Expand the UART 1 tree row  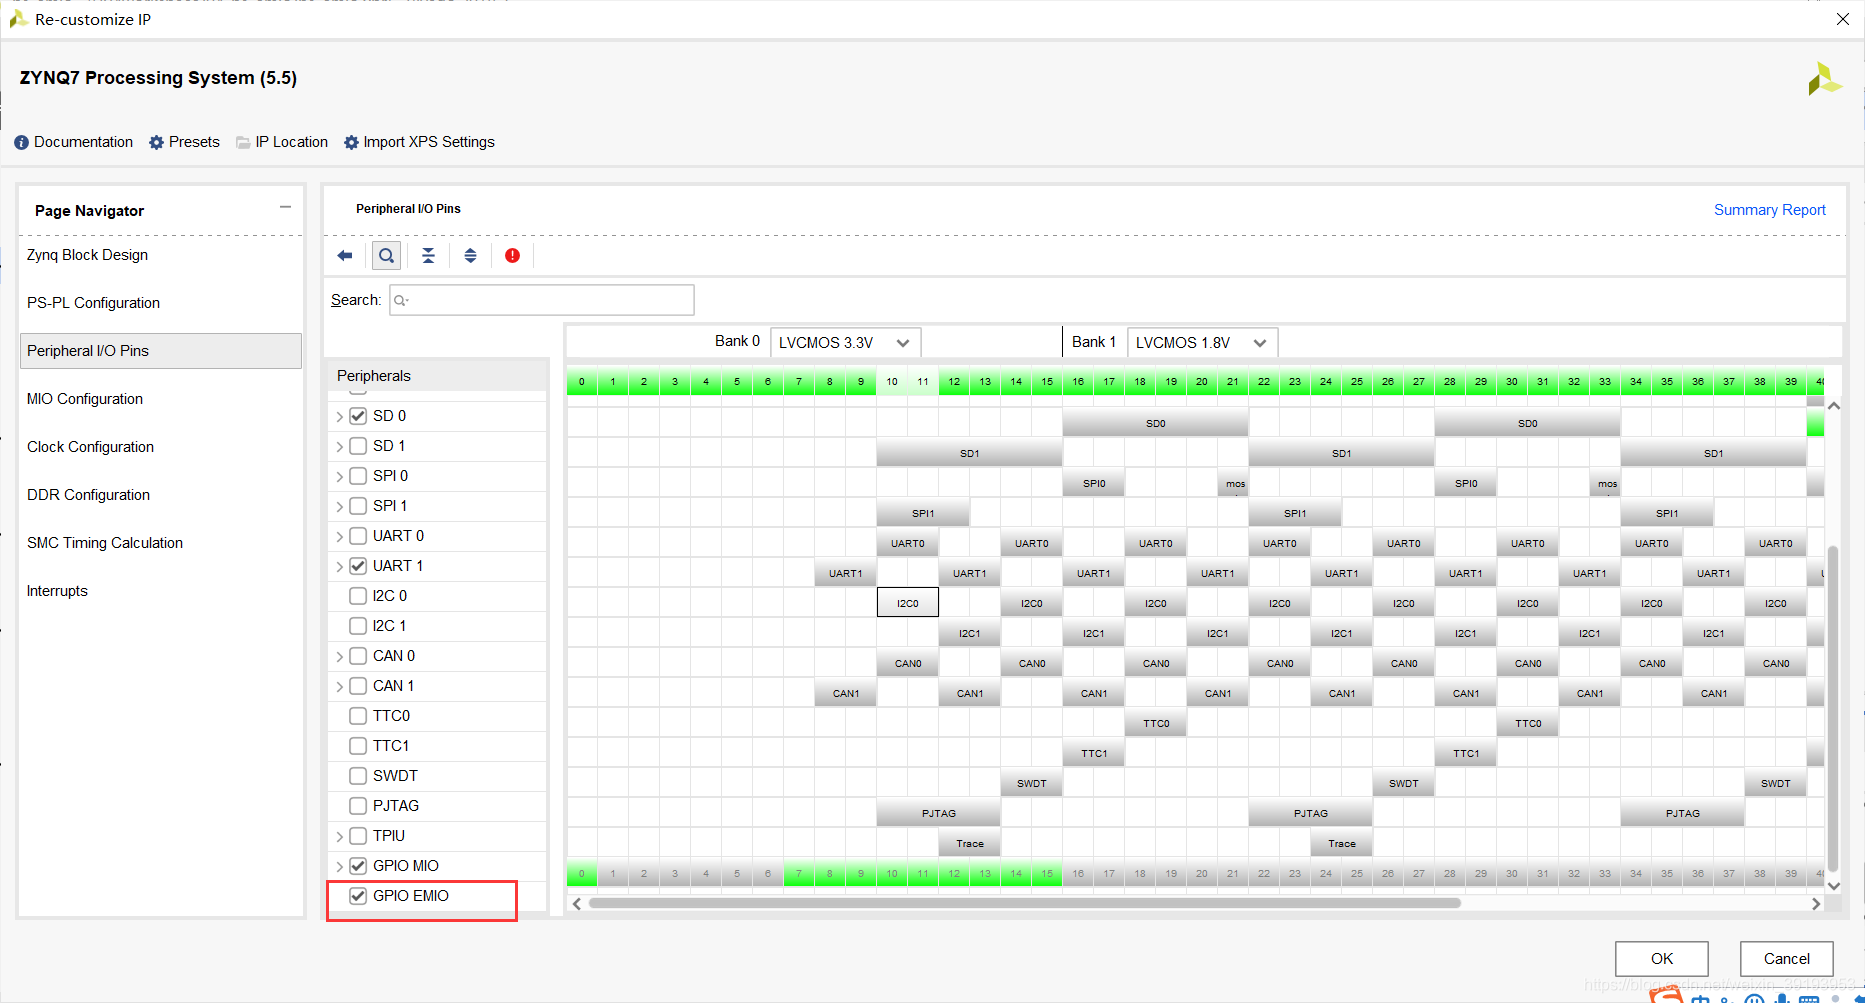339,567
